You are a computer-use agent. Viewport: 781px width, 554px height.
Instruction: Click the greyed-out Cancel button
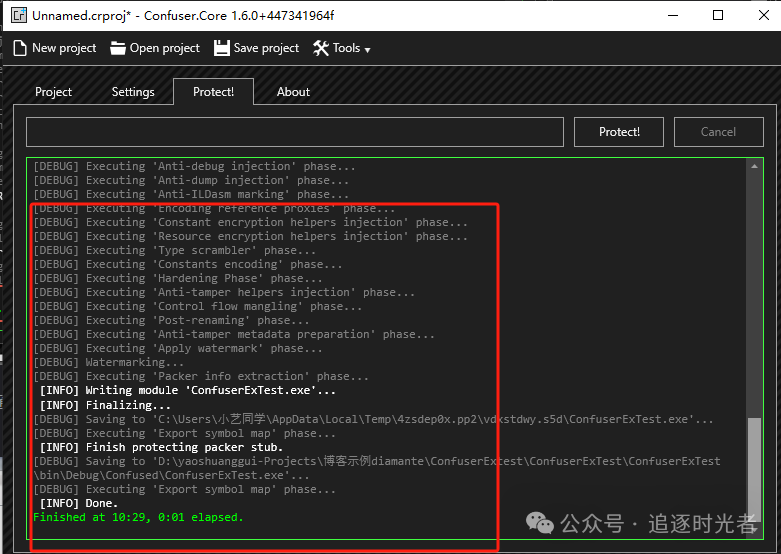click(x=718, y=132)
